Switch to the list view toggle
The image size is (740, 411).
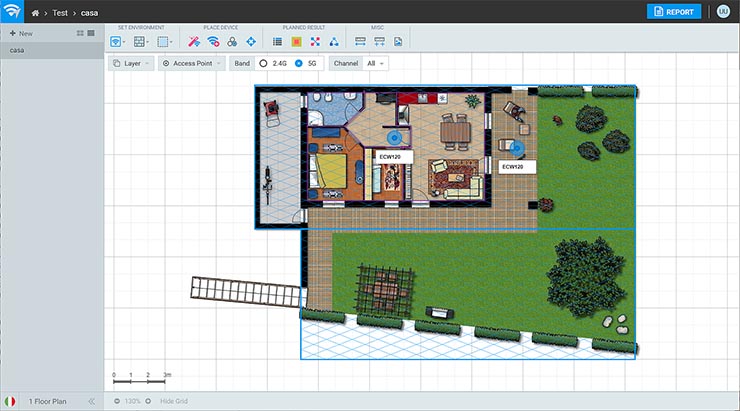92,33
